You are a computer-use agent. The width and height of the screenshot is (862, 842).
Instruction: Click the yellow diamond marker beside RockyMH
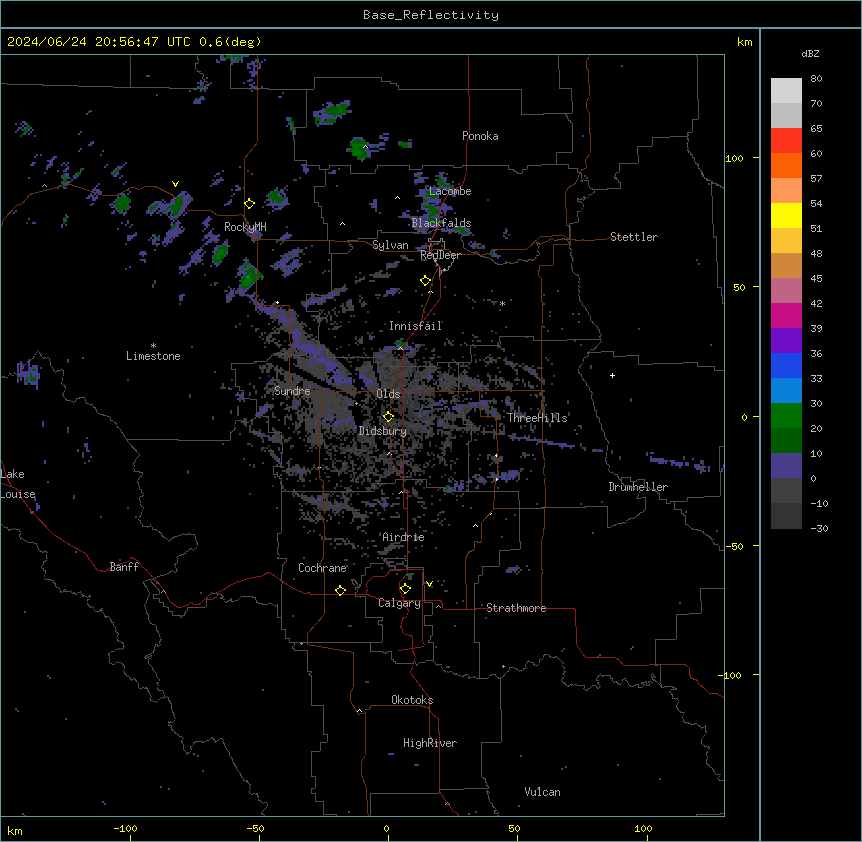point(250,204)
